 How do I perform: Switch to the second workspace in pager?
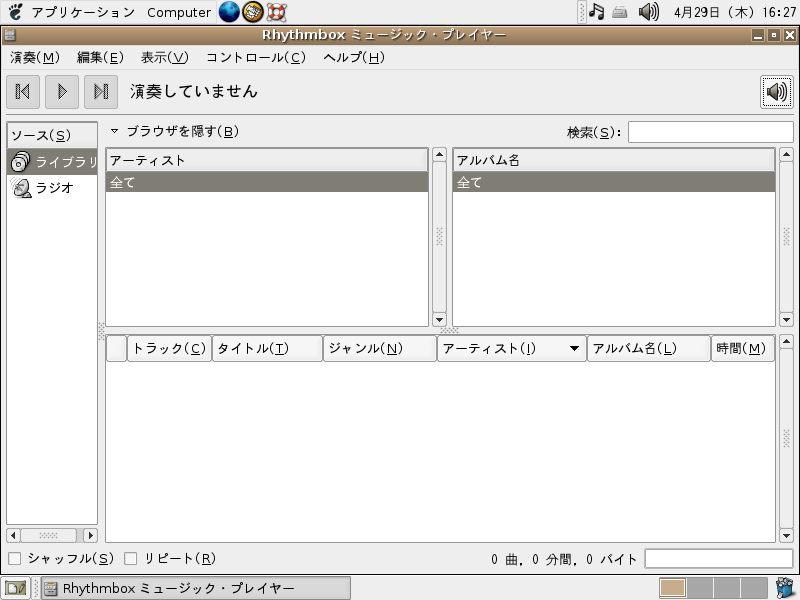pos(700,588)
